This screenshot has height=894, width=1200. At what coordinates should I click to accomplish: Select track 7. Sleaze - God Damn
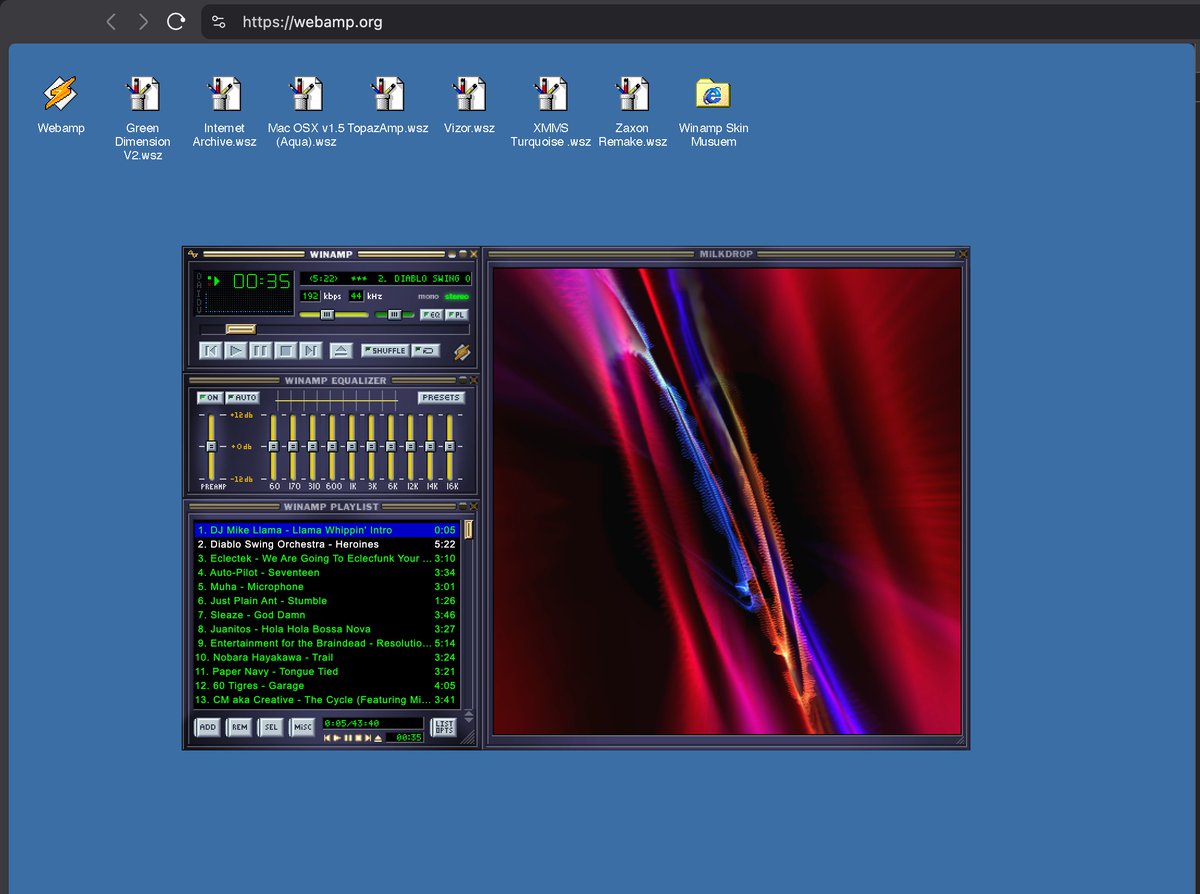point(326,615)
